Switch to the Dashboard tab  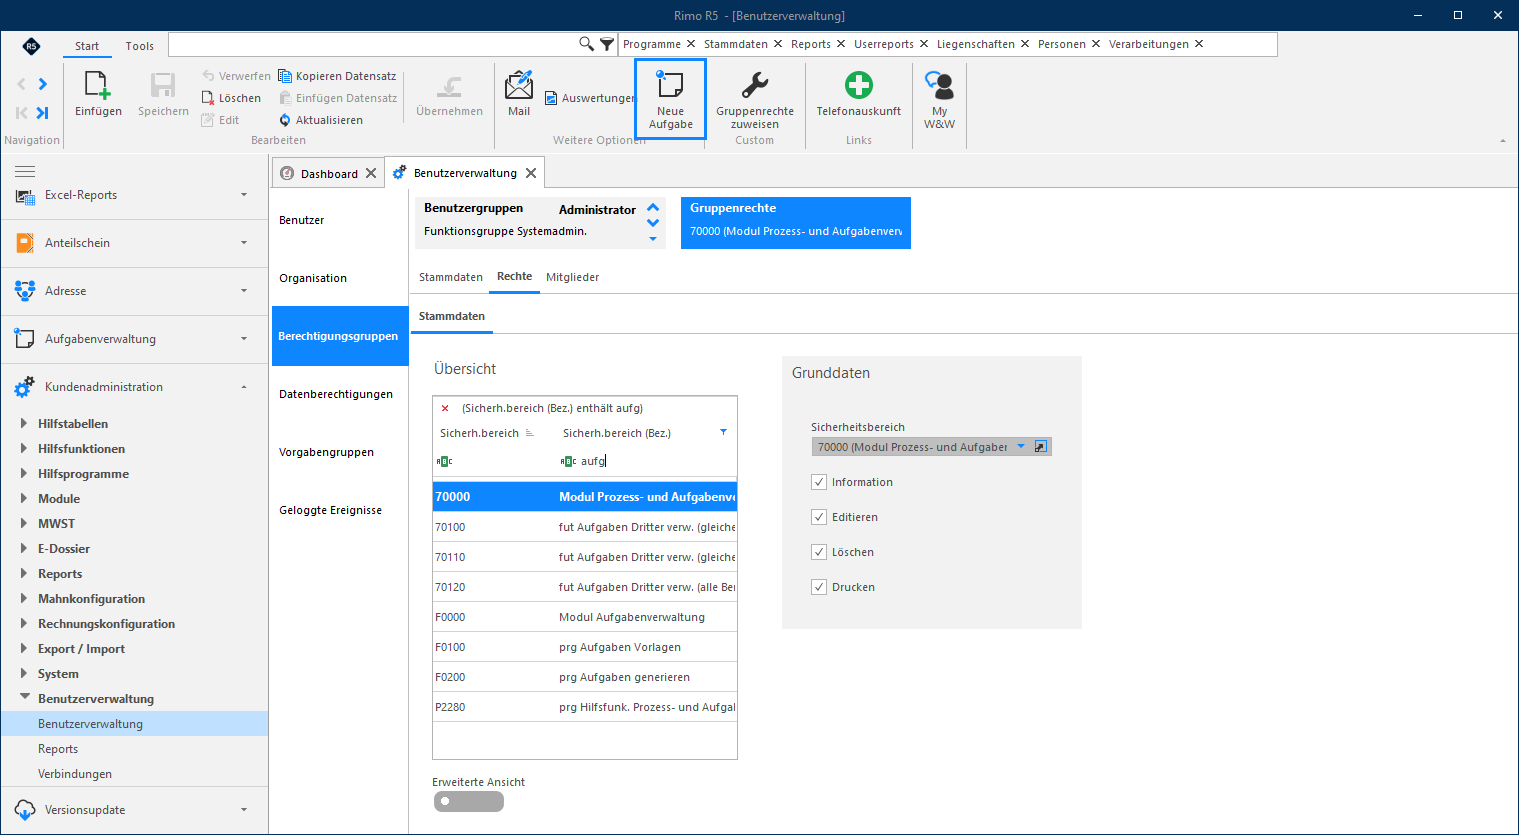[x=329, y=174]
